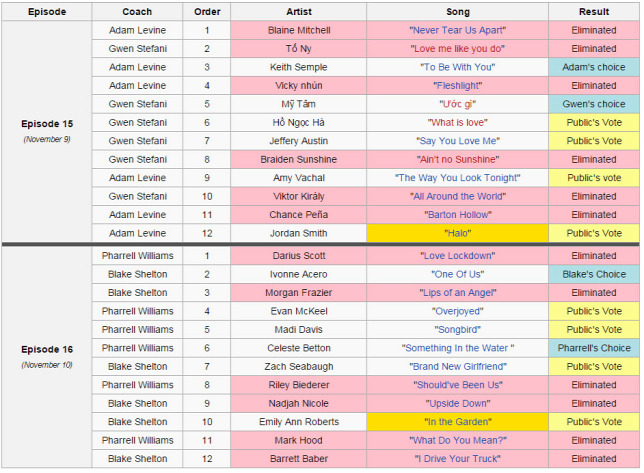This screenshot has width=644, height=473.
Task: Open "The Way You Look Tonight" link
Action: 458,178
